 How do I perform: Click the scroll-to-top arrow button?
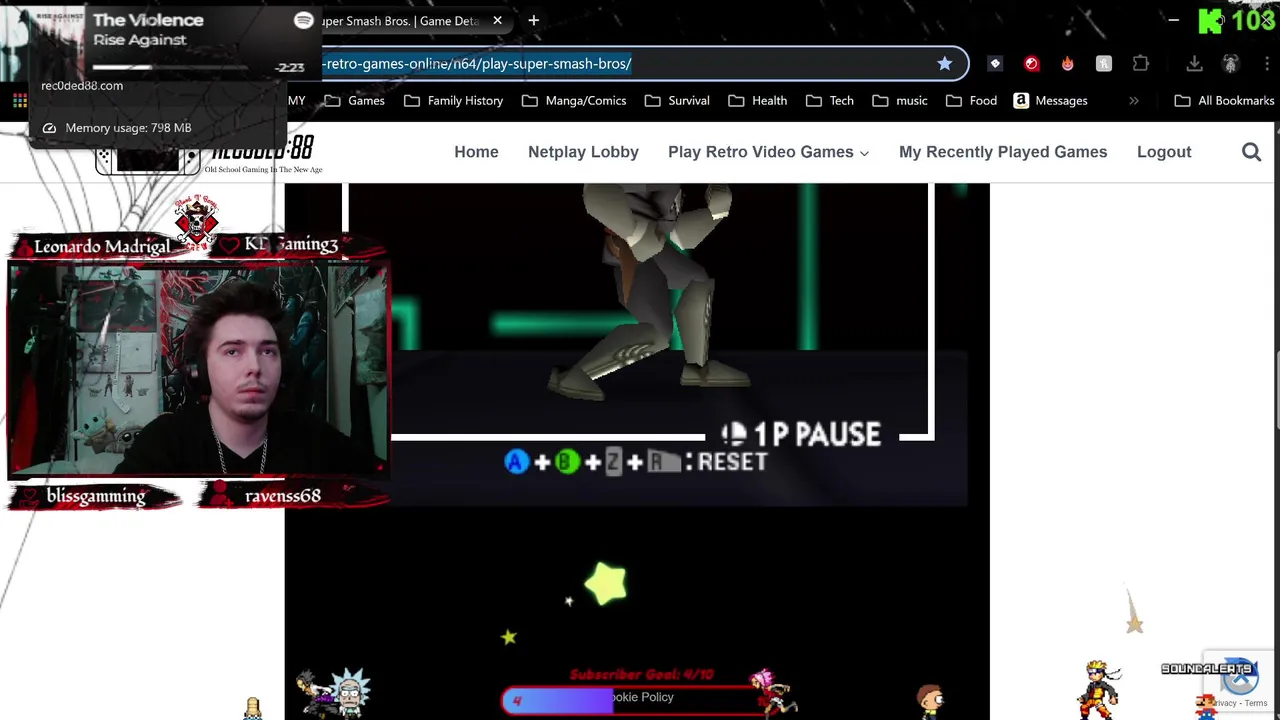1240,677
